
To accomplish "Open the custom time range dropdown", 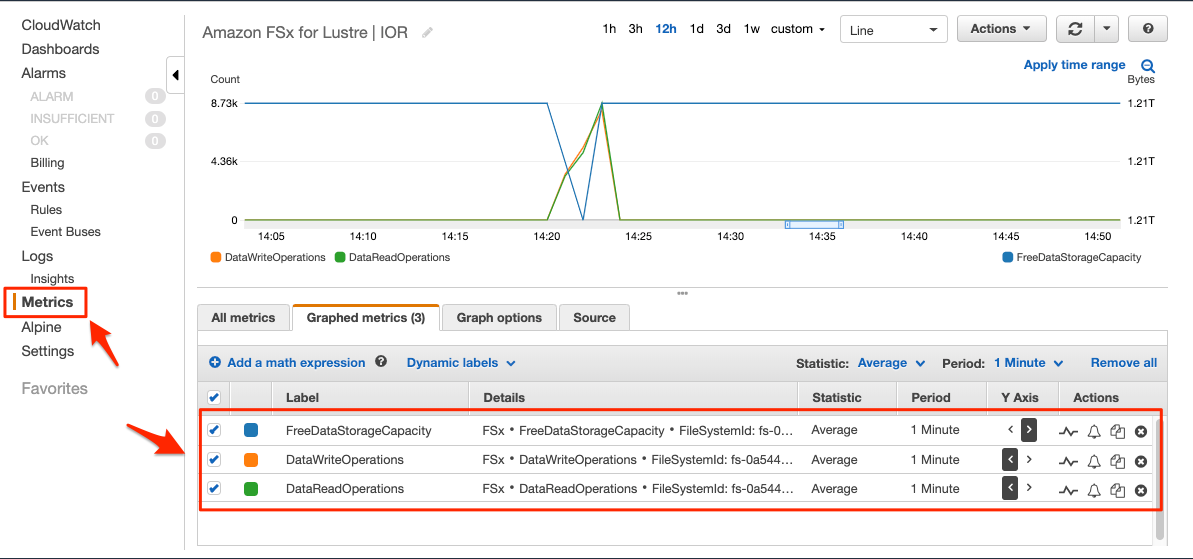I will pyautogui.click(x=797, y=29).
